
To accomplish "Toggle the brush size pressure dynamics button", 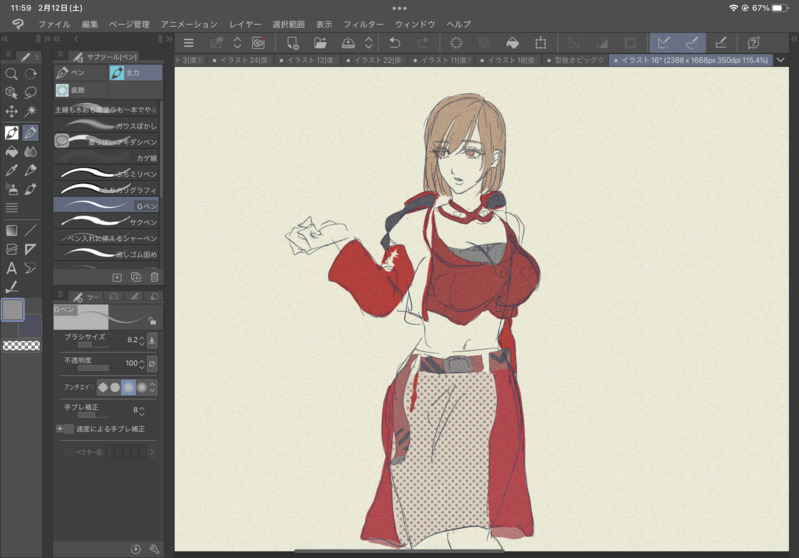I will [152, 340].
